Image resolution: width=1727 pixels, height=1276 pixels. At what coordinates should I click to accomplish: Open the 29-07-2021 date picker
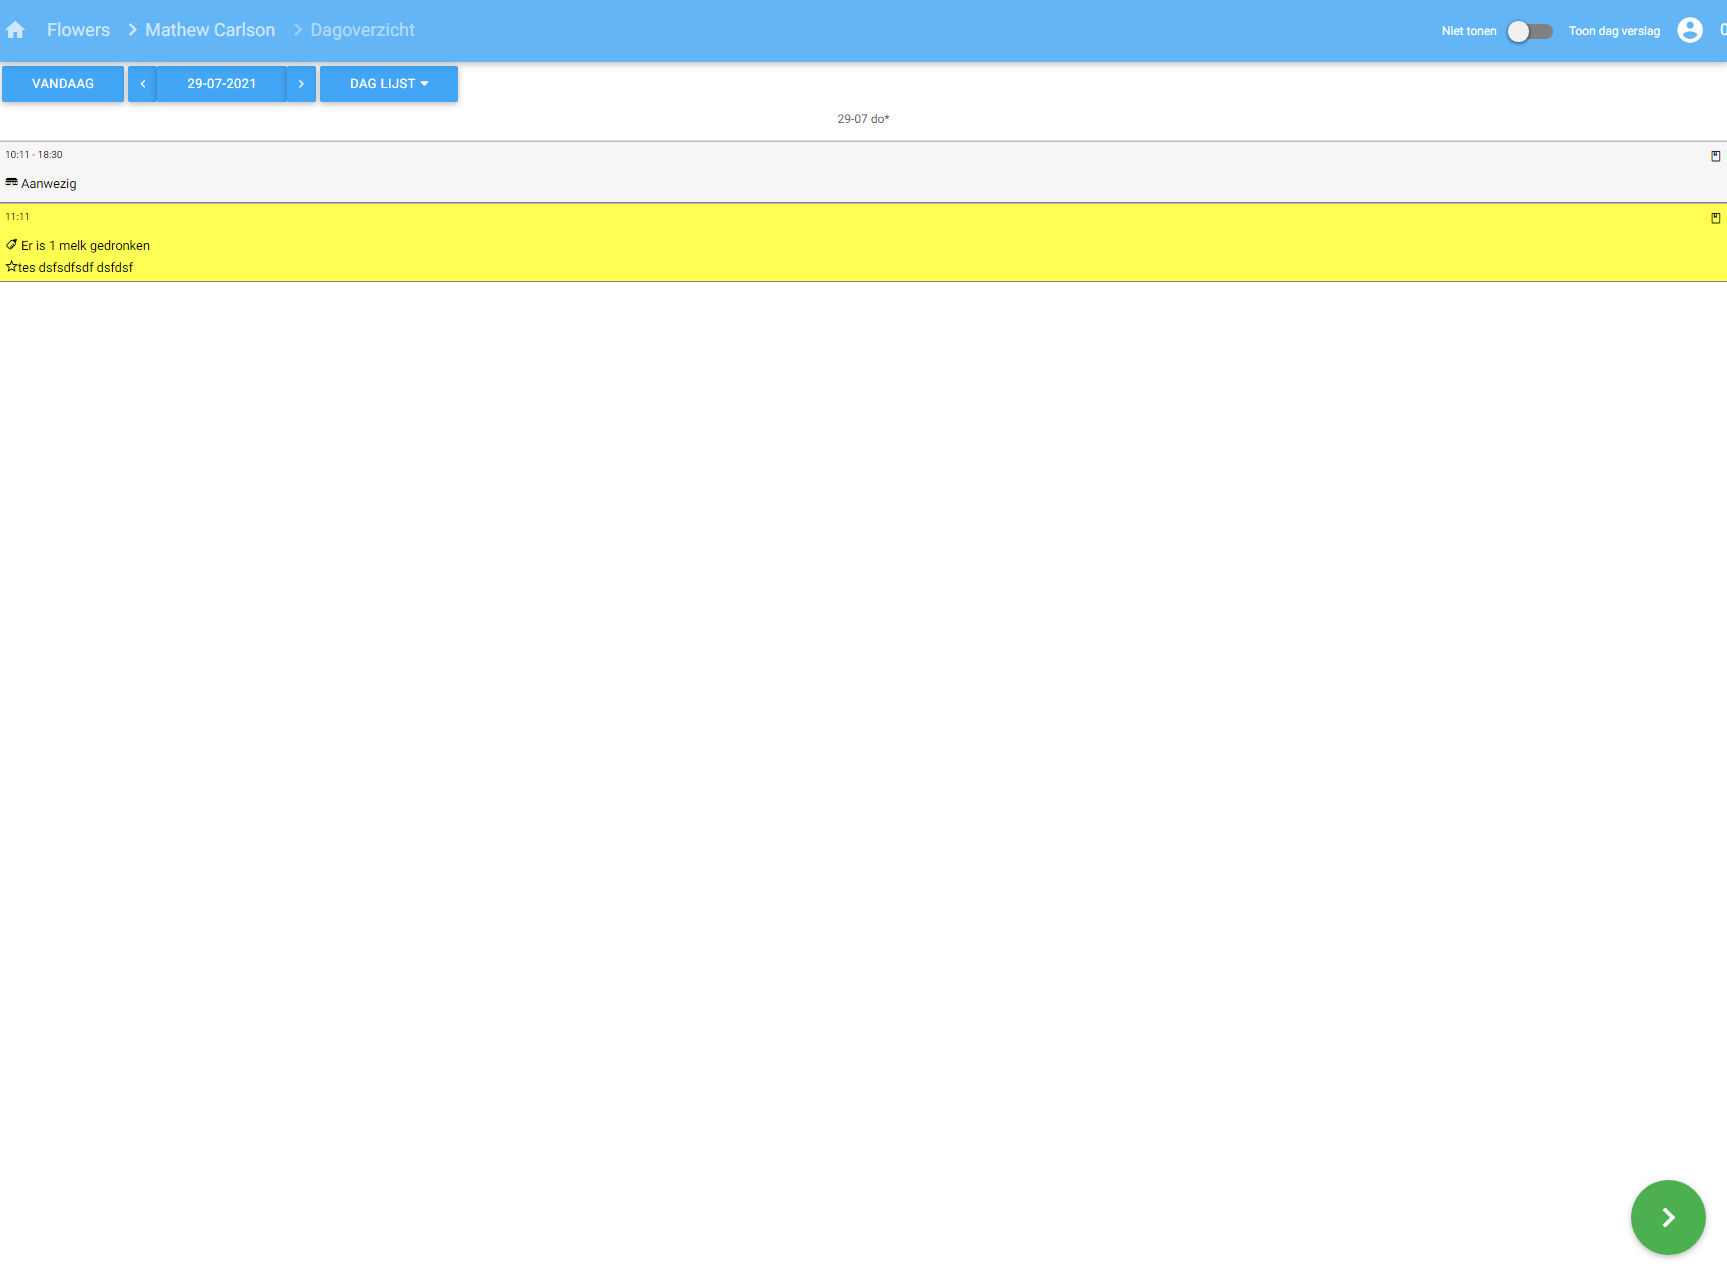[221, 84]
